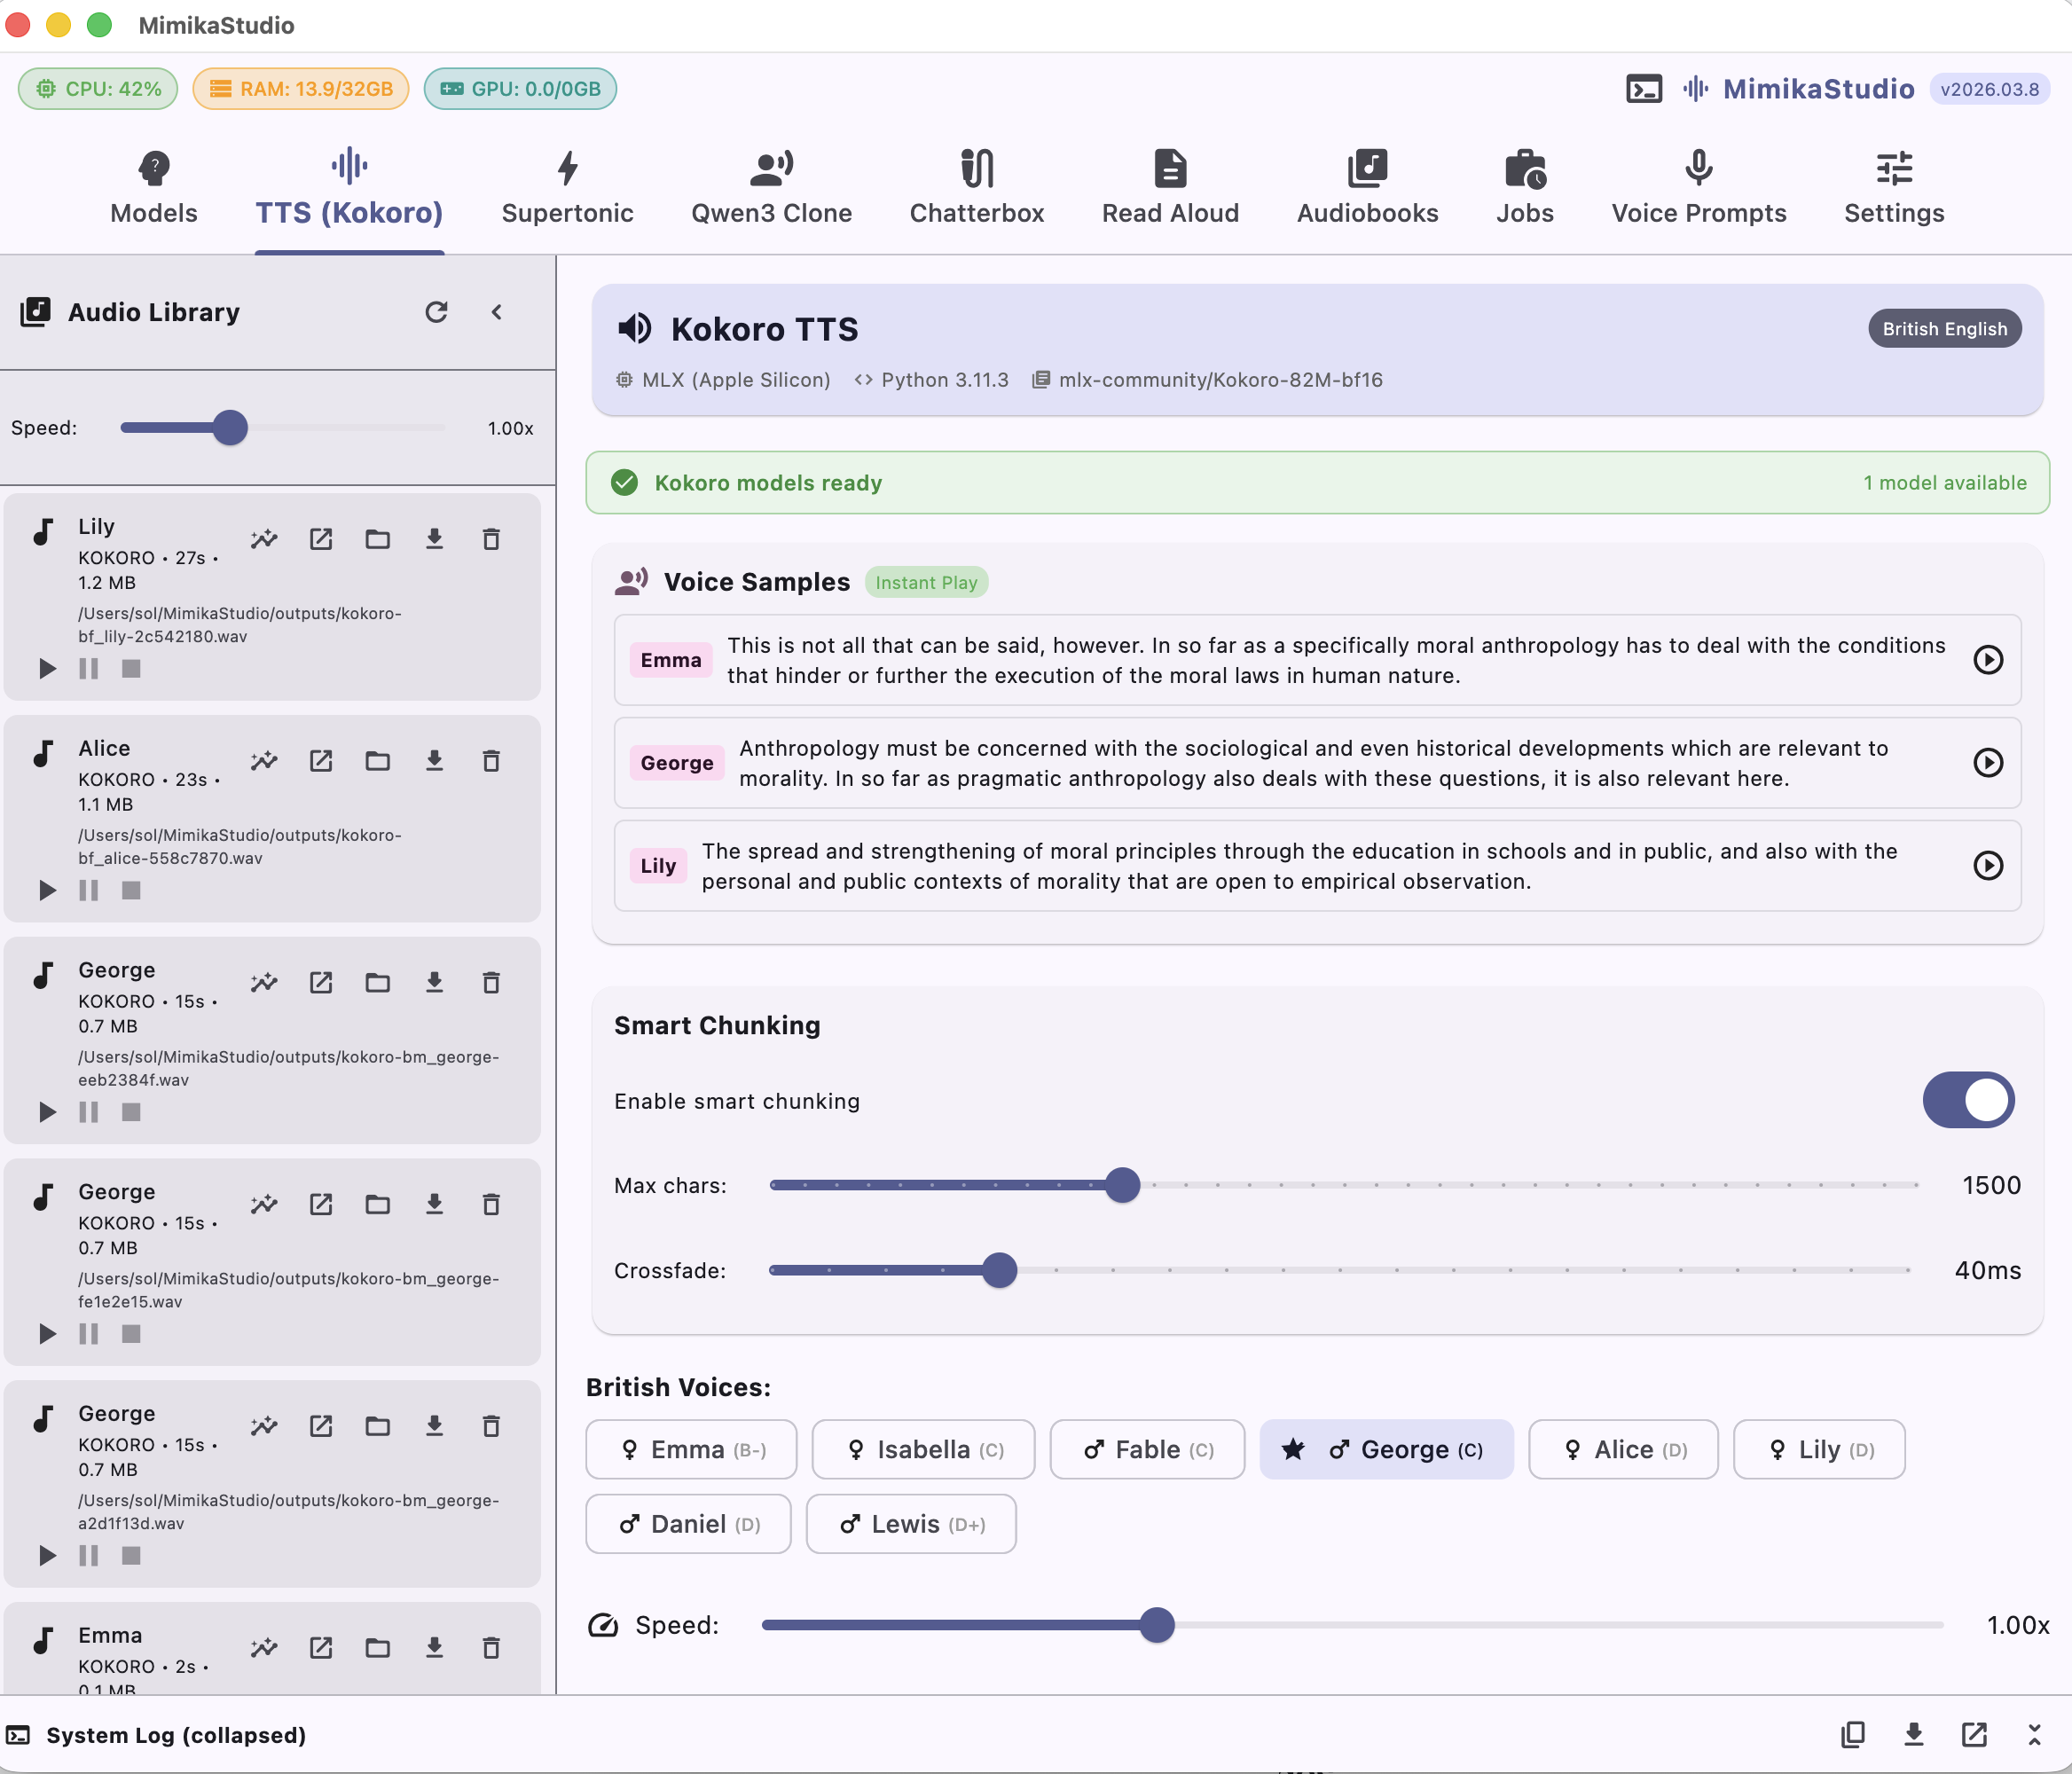Choose Isabella voice chip
This screenshot has height=1774, width=2072.
[x=923, y=1449]
